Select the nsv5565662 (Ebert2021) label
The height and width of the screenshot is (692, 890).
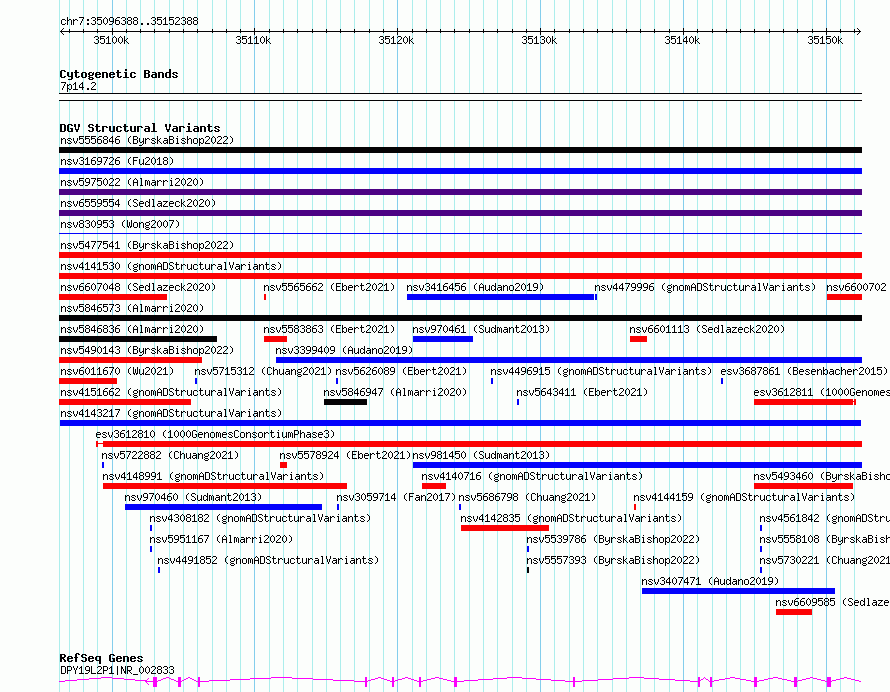329,287
